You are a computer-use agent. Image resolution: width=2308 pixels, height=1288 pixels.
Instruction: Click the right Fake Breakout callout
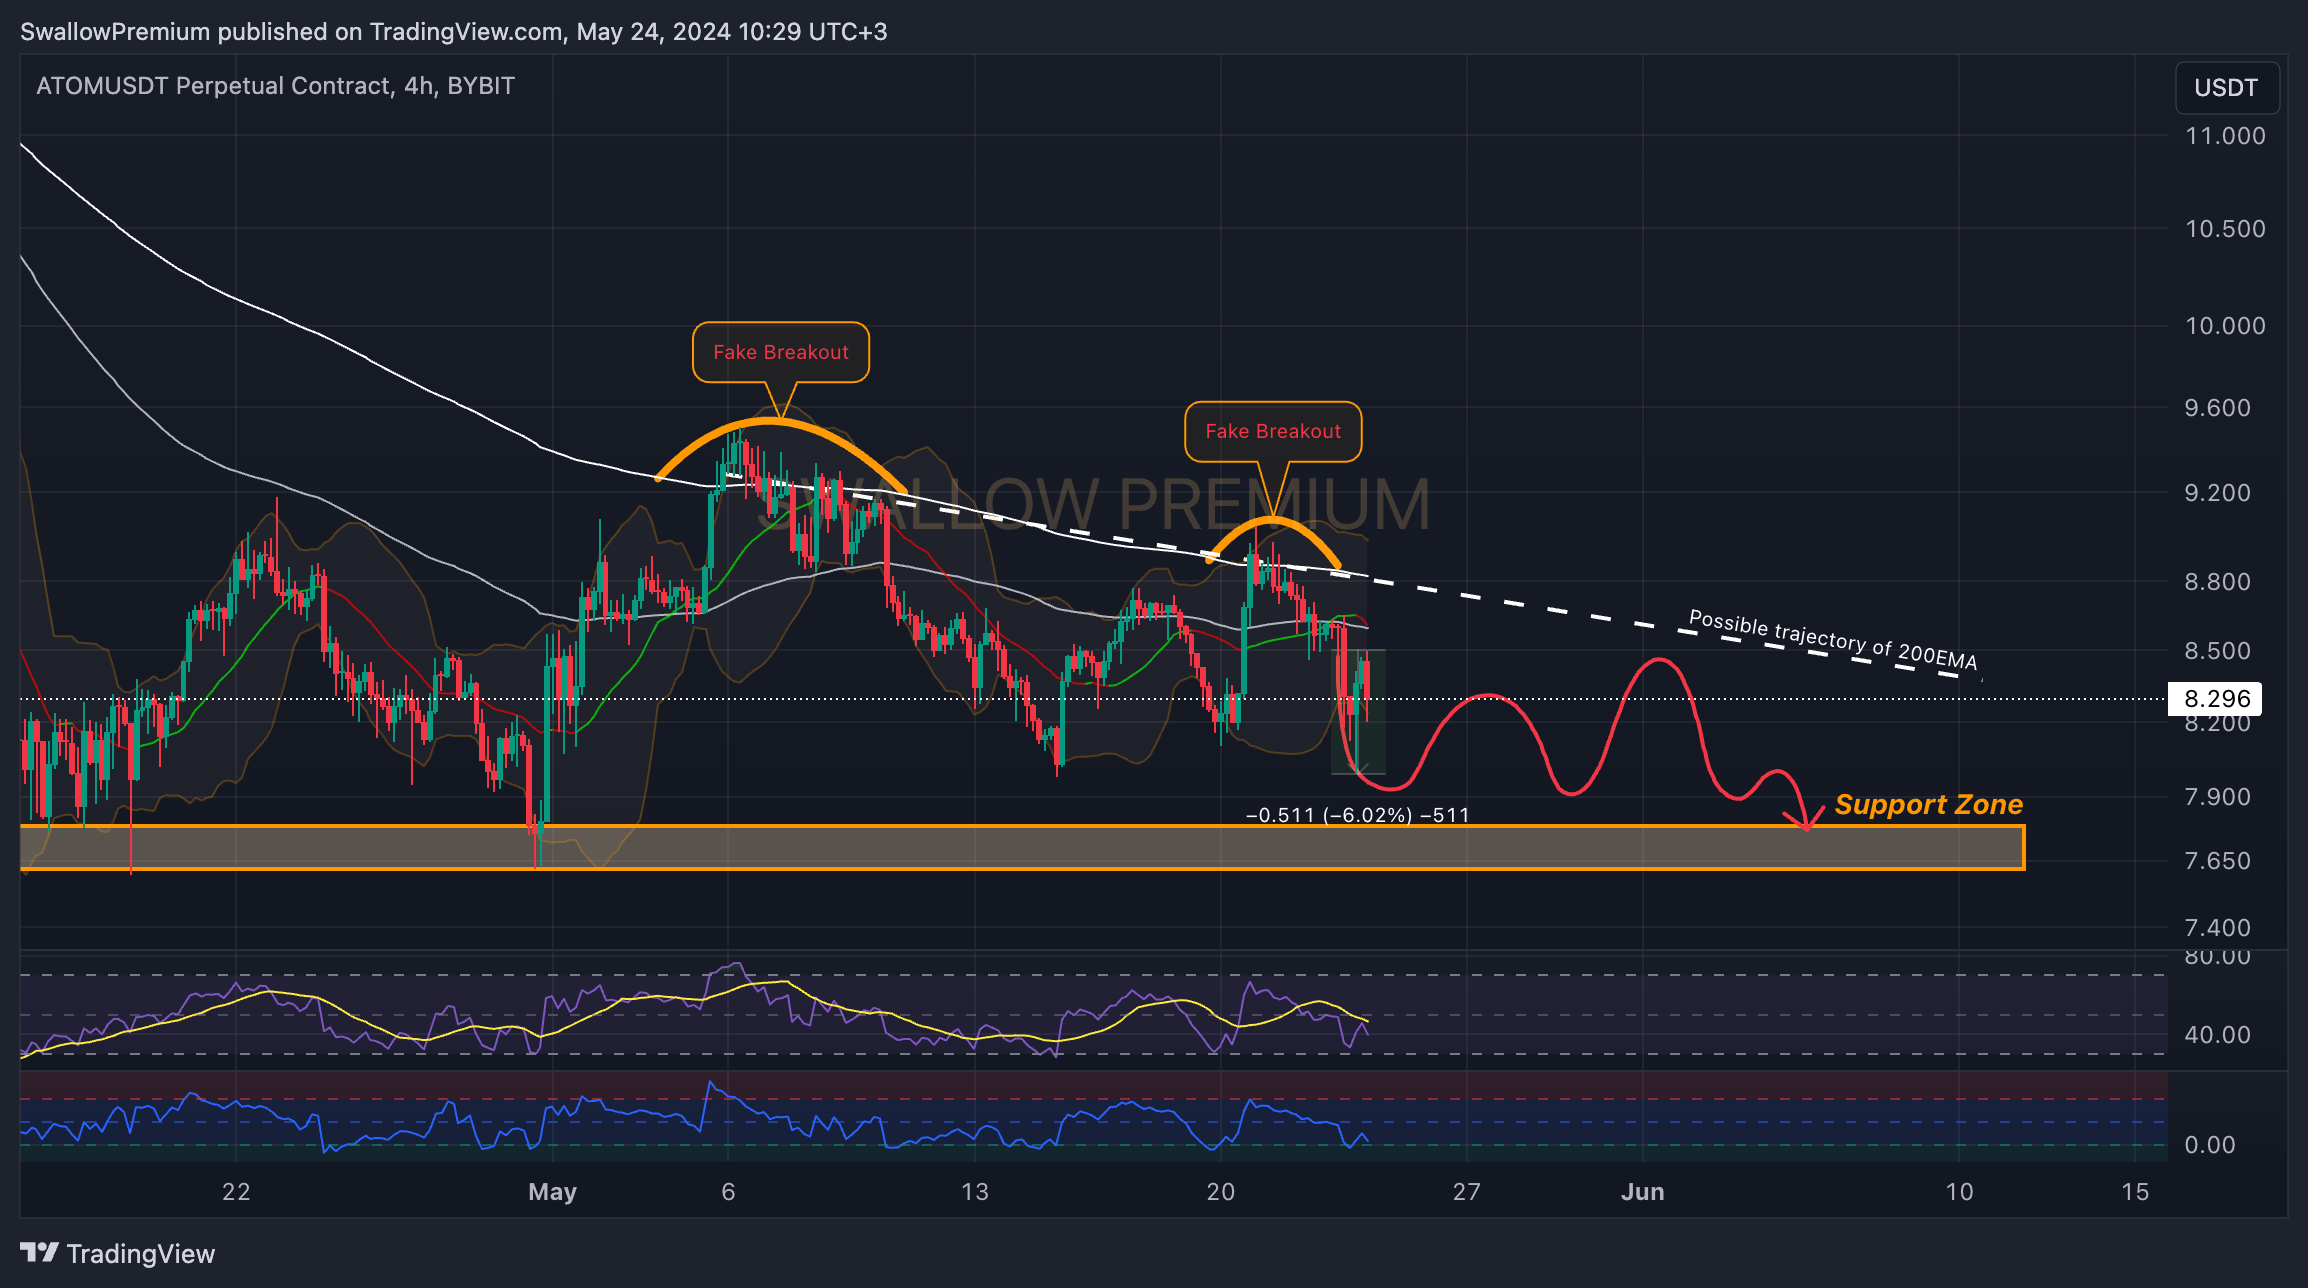click(x=1273, y=431)
